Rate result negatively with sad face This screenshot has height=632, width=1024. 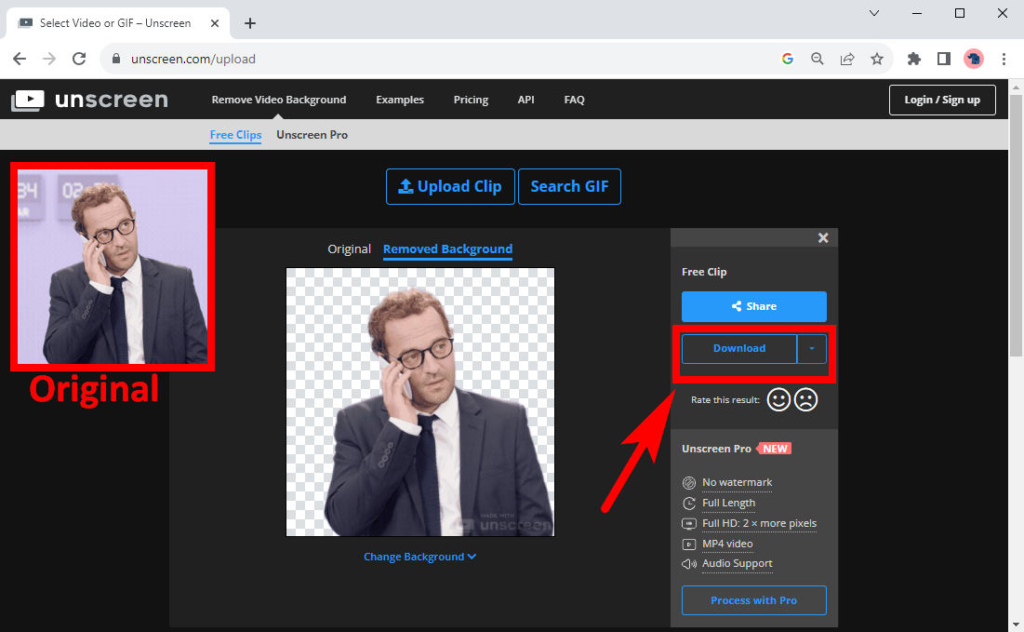click(805, 399)
